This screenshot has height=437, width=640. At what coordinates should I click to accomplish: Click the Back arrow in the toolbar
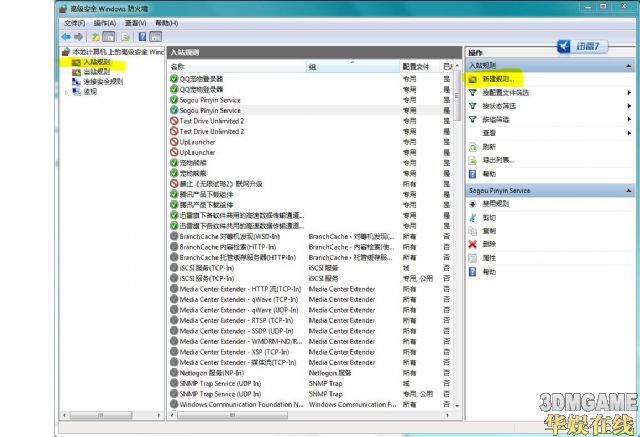pos(66,37)
